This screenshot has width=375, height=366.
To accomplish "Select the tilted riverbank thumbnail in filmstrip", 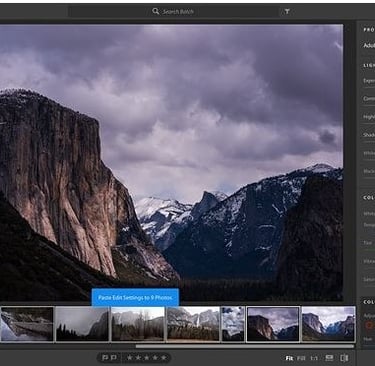I will pyautogui.click(x=27, y=324).
